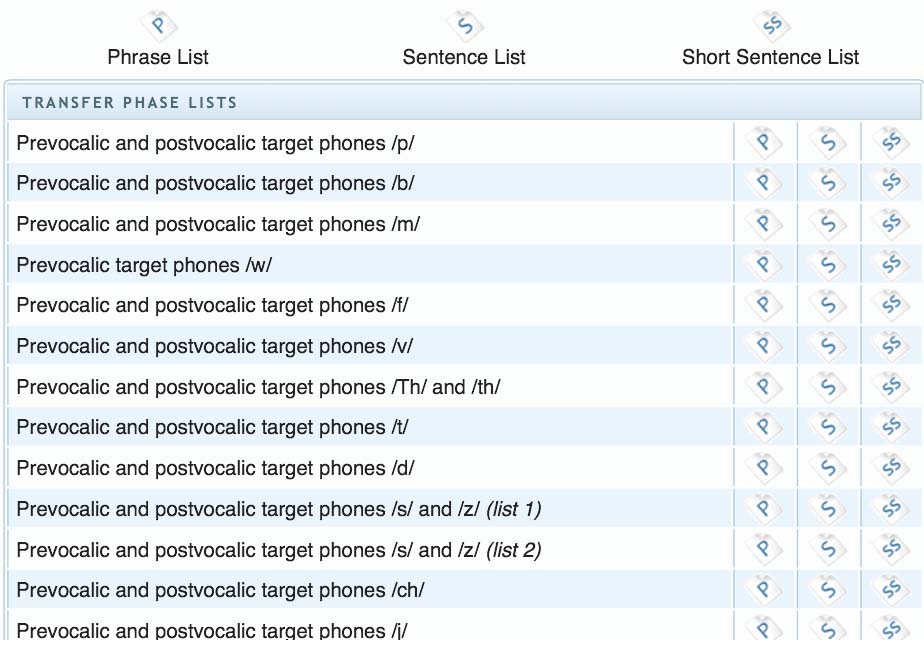Viewport: 924px width, 668px height.
Task: Open sentence list for /t/ target phones
Action: coord(828,427)
